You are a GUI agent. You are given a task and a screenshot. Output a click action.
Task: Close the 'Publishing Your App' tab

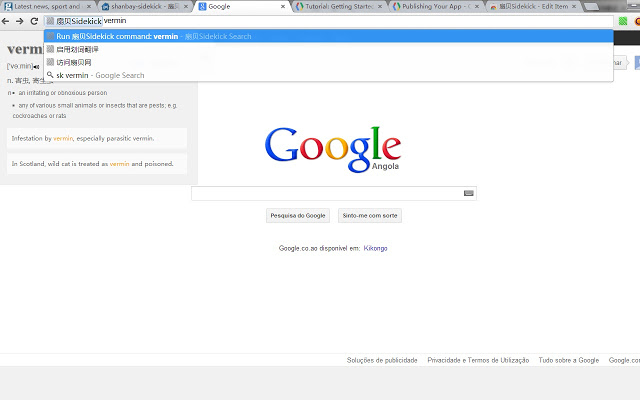pyautogui.click(x=477, y=7)
